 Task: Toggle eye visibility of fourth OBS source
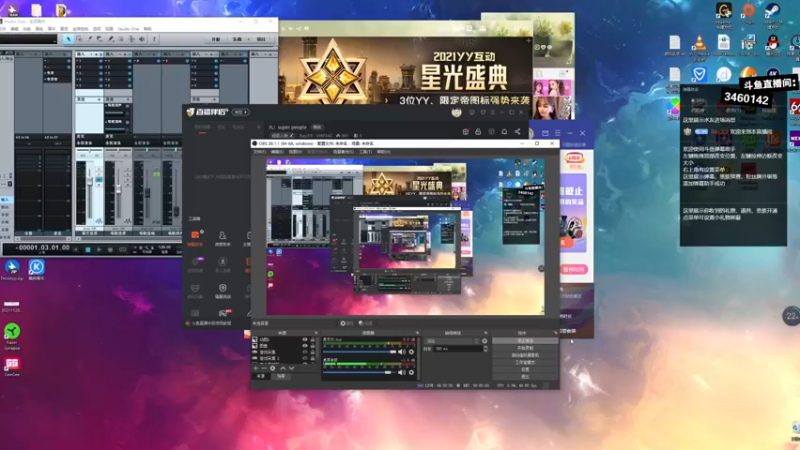[305, 358]
